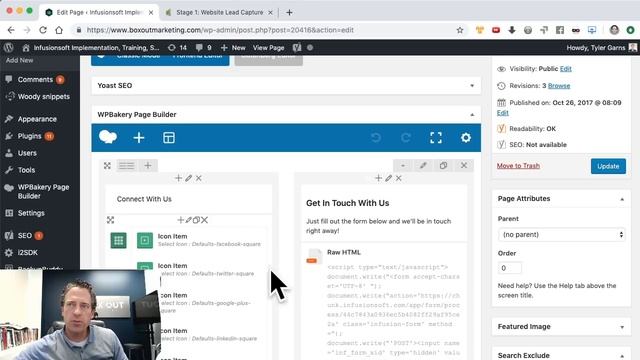The image size is (640, 360).
Task: Browse revisions link
Action: (559, 86)
